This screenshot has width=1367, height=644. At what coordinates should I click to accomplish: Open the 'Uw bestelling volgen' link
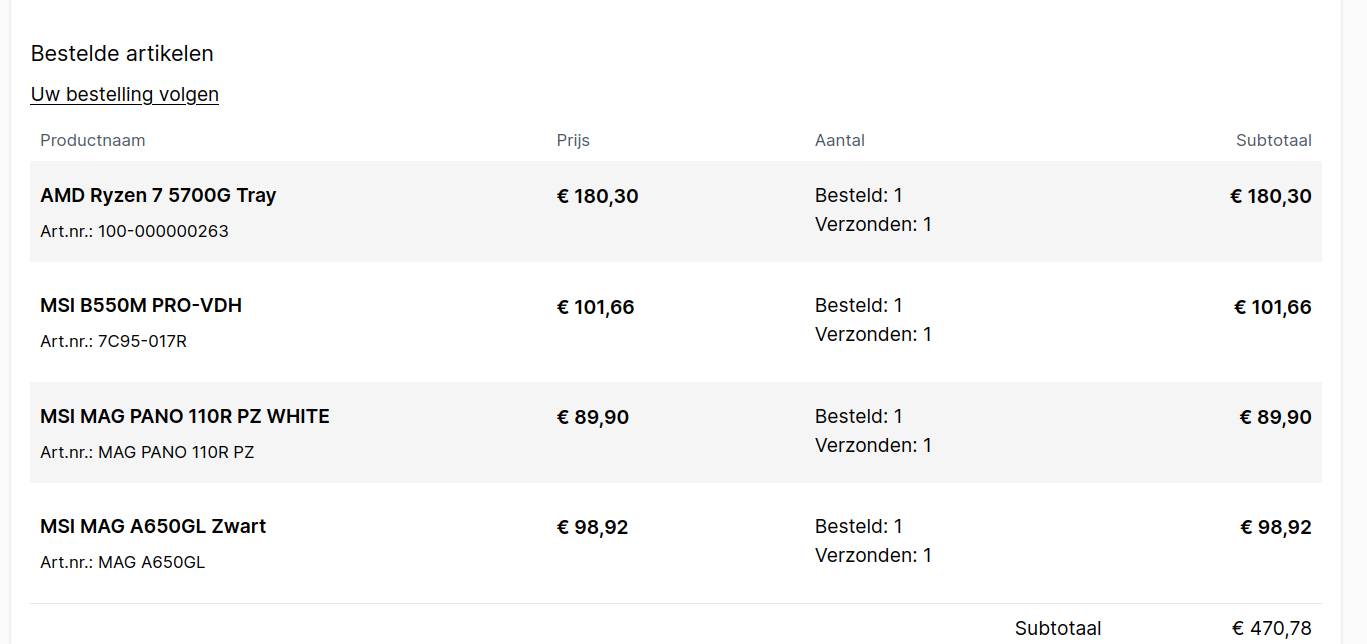pos(125,94)
